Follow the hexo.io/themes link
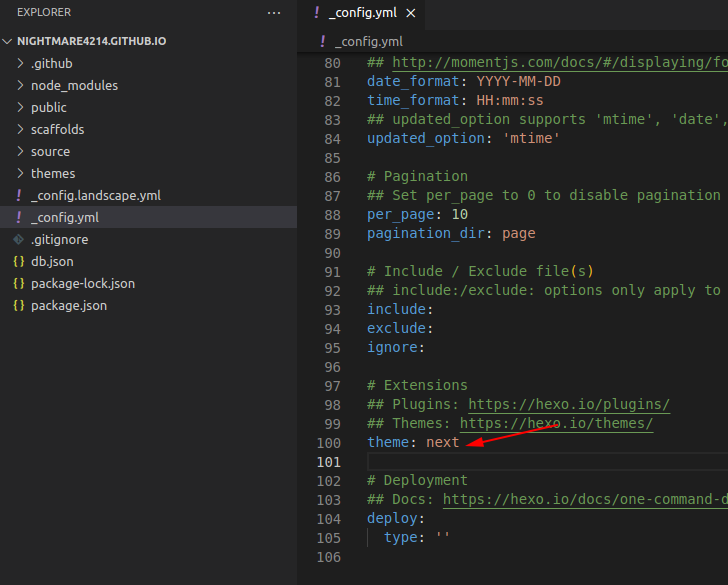This screenshot has height=585, width=728. (x=556, y=423)
